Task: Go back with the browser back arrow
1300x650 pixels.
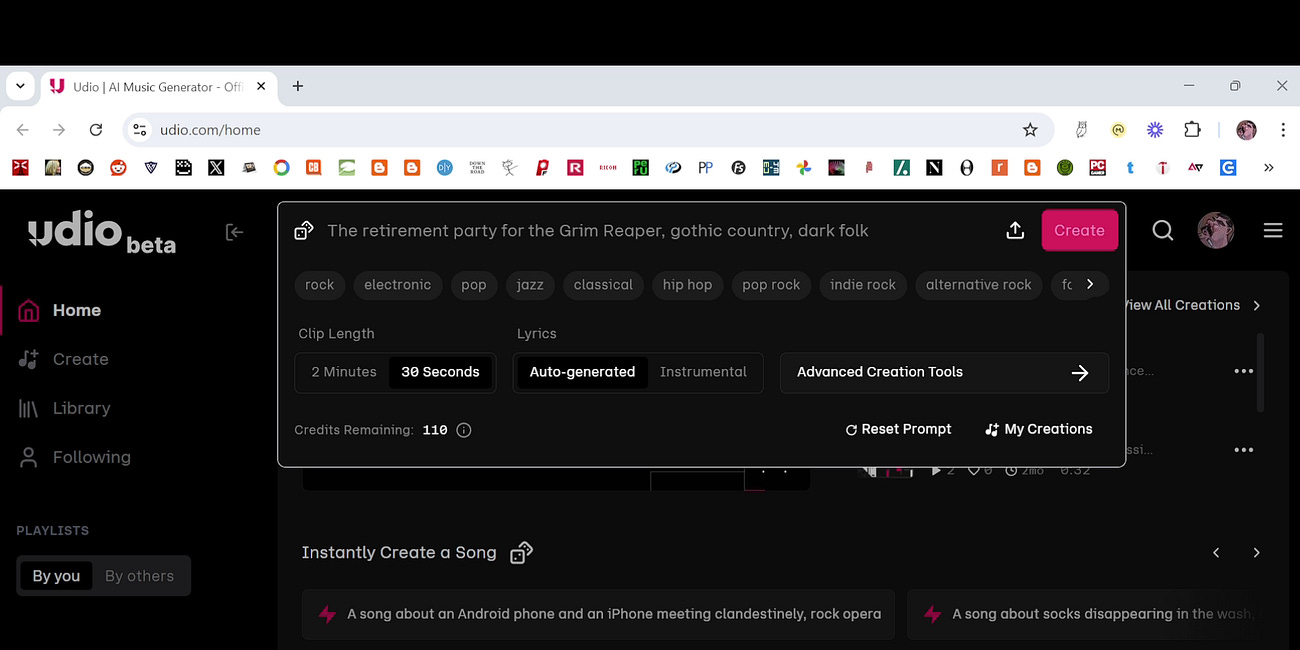Action: point(23,130)
